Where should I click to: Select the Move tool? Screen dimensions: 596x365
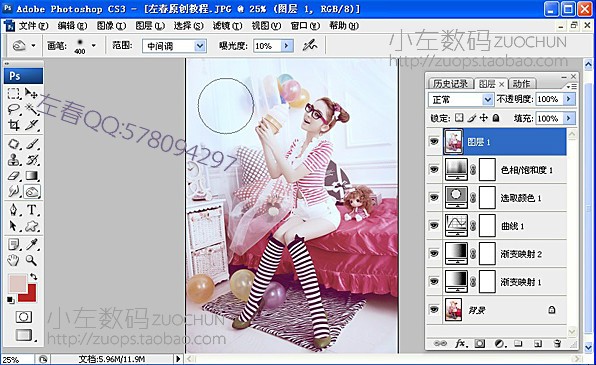coord(32,94)
